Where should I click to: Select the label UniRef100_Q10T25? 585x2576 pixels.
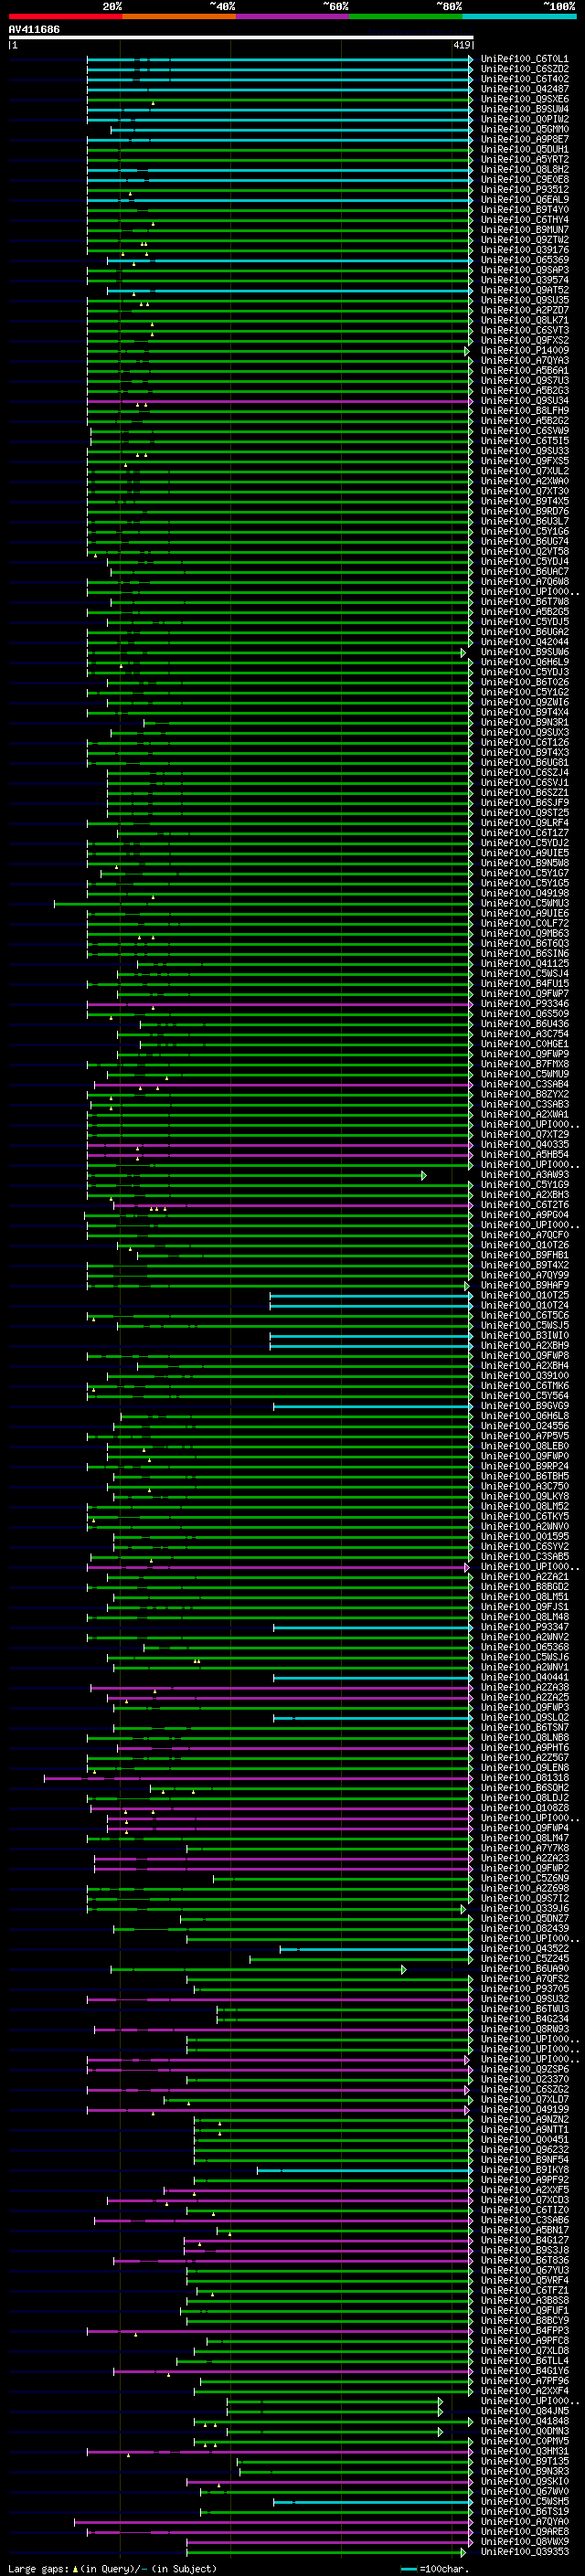coord(524,1295)
